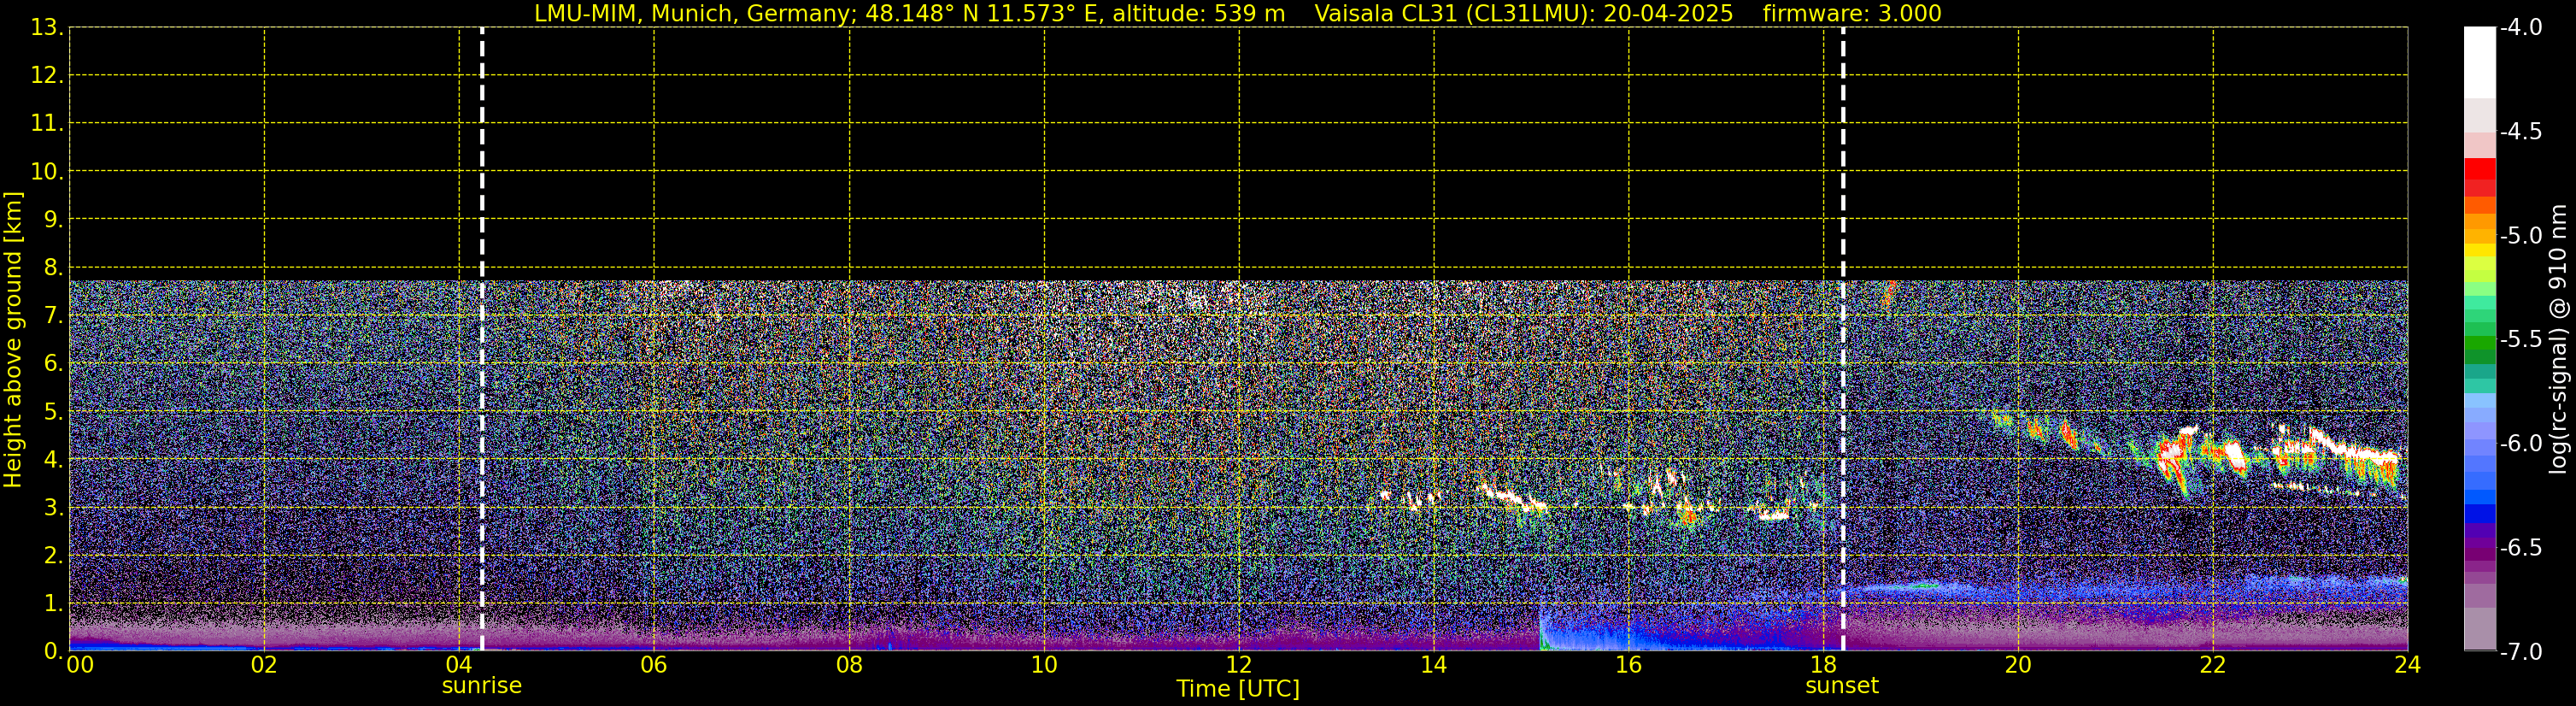Click the Height above ground [km] label
This screenshot has width=2576, height=706.
(x=13, y=340)
